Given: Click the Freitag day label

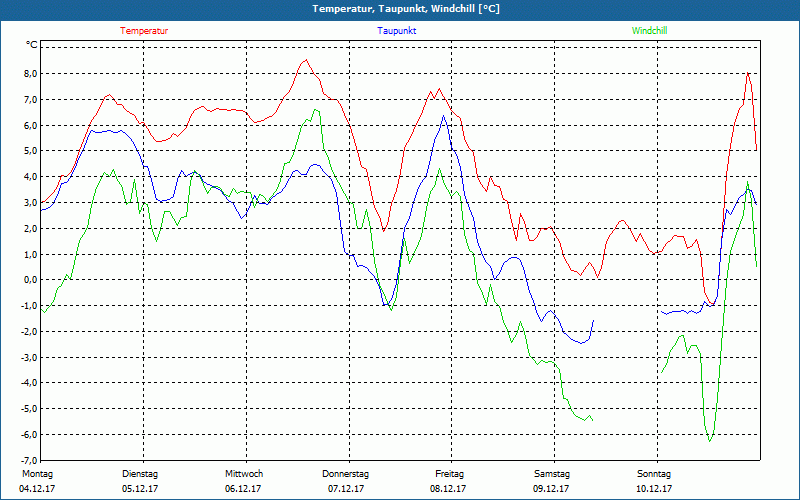Looking at the screenshot, I should 449,474.
